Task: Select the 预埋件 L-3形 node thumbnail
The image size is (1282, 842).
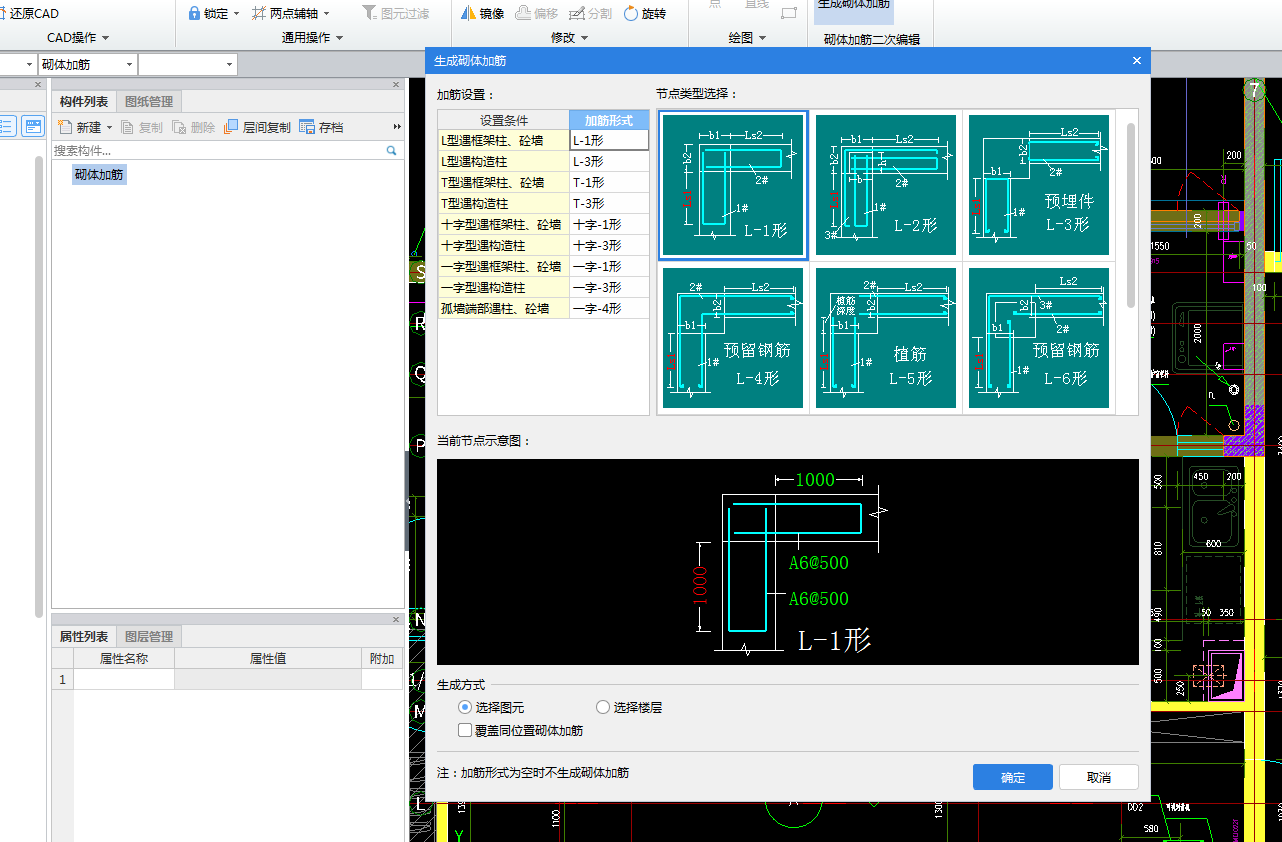Action: point(1039,185)
